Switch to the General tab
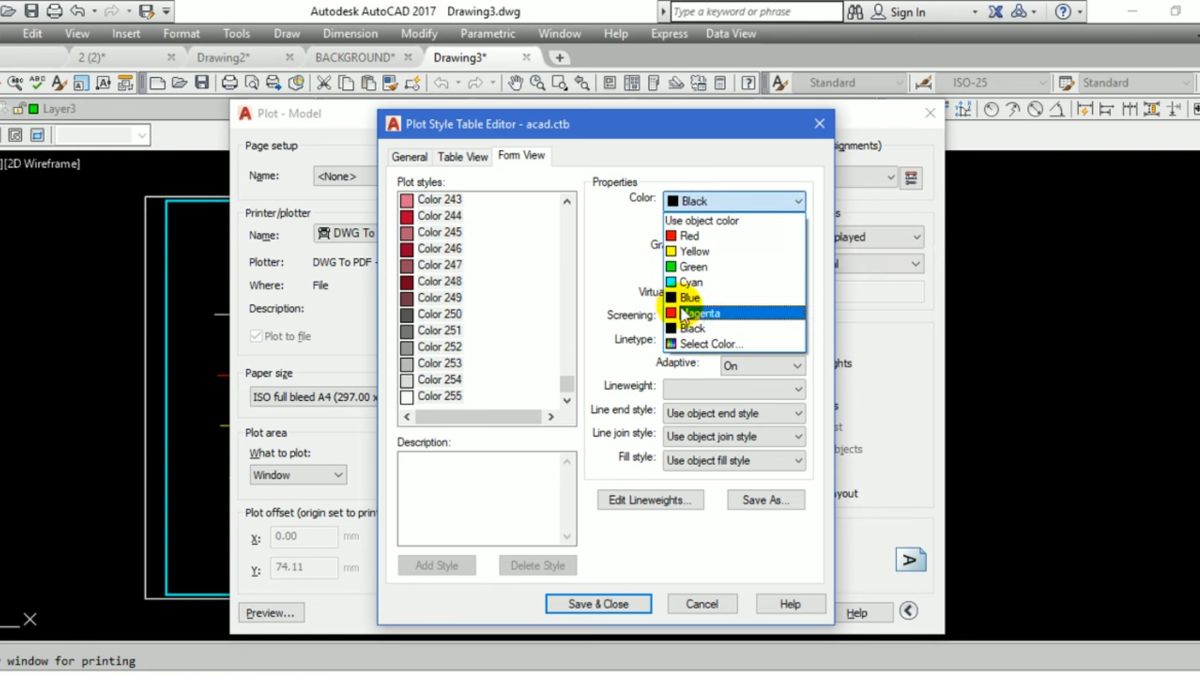The height and width of the screenshot is (675, 1200). coord(409,157)
